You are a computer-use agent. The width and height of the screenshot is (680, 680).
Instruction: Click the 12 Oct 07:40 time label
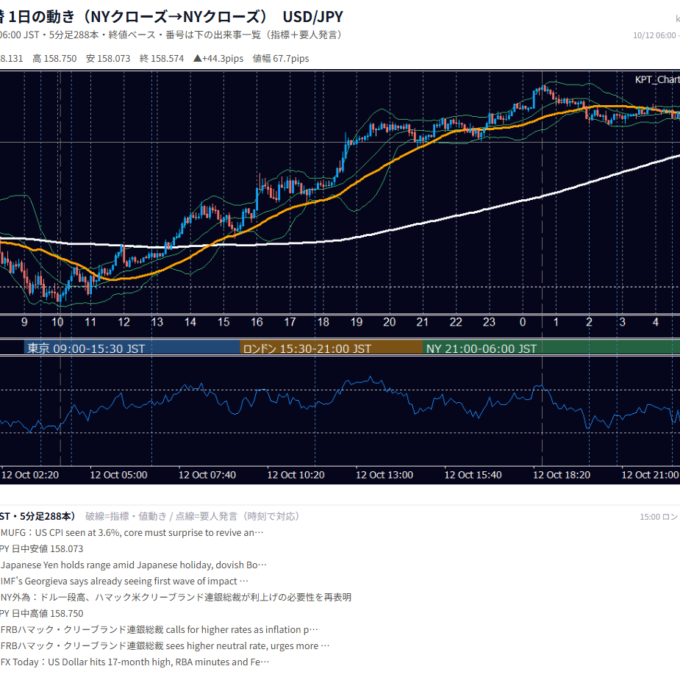(207, 475)
